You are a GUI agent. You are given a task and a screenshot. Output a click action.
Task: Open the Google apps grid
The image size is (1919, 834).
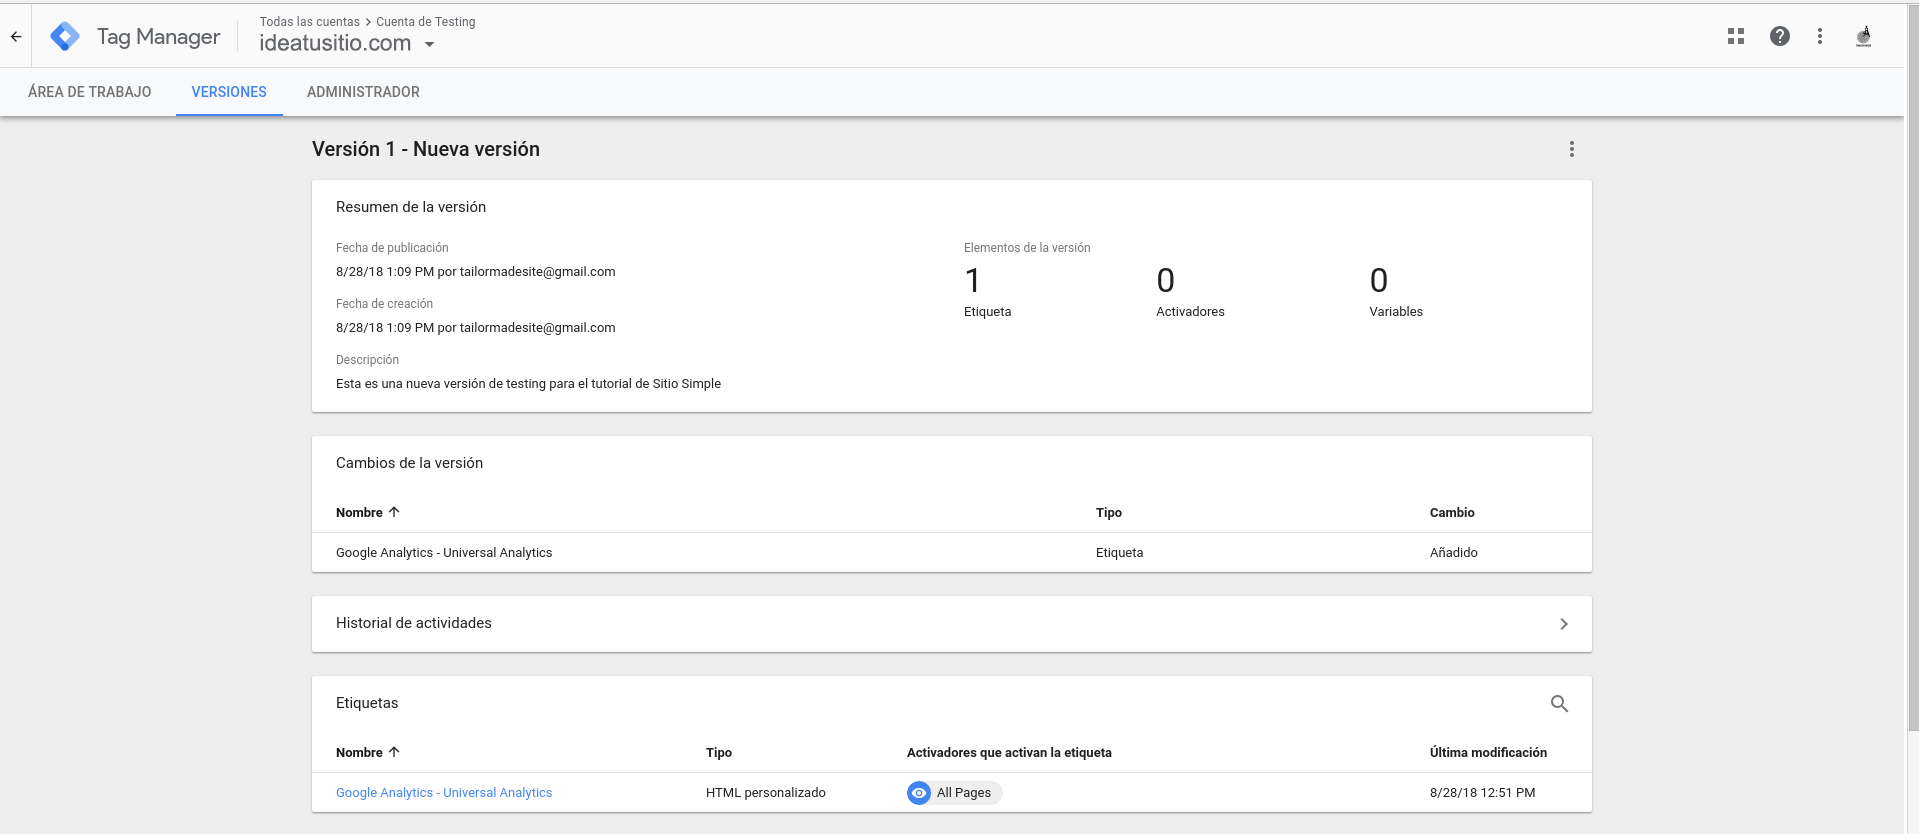tap(1735, 36)
